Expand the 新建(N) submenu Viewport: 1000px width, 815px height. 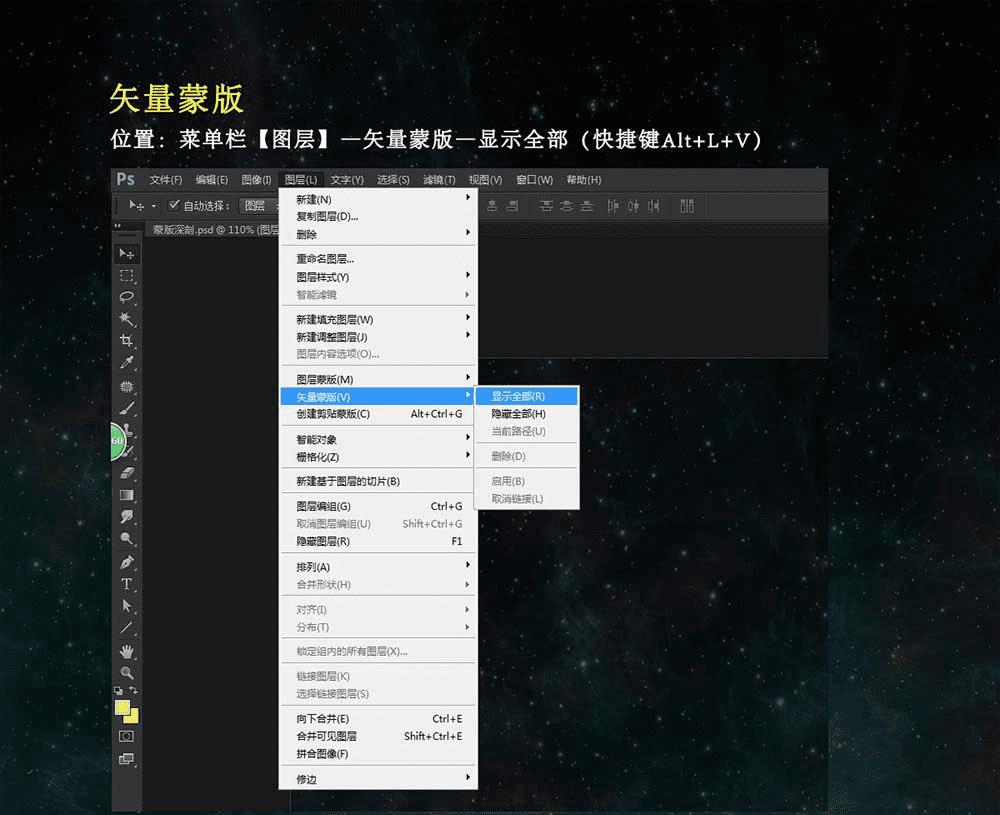point(378,199)
